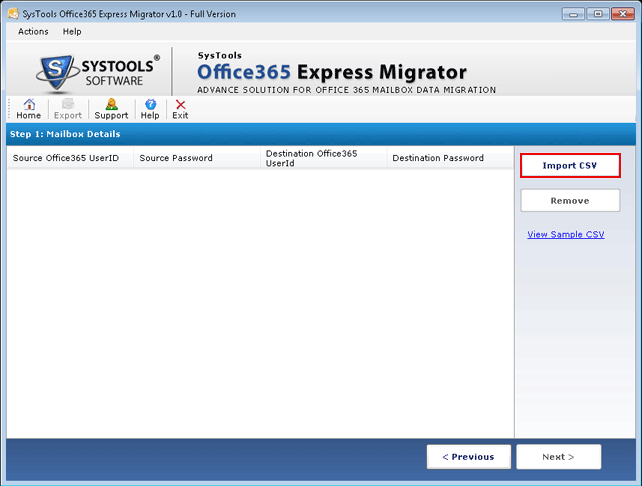Open the Help menu in the menu bar
This screenshot has width=642, height=486.
72,32
